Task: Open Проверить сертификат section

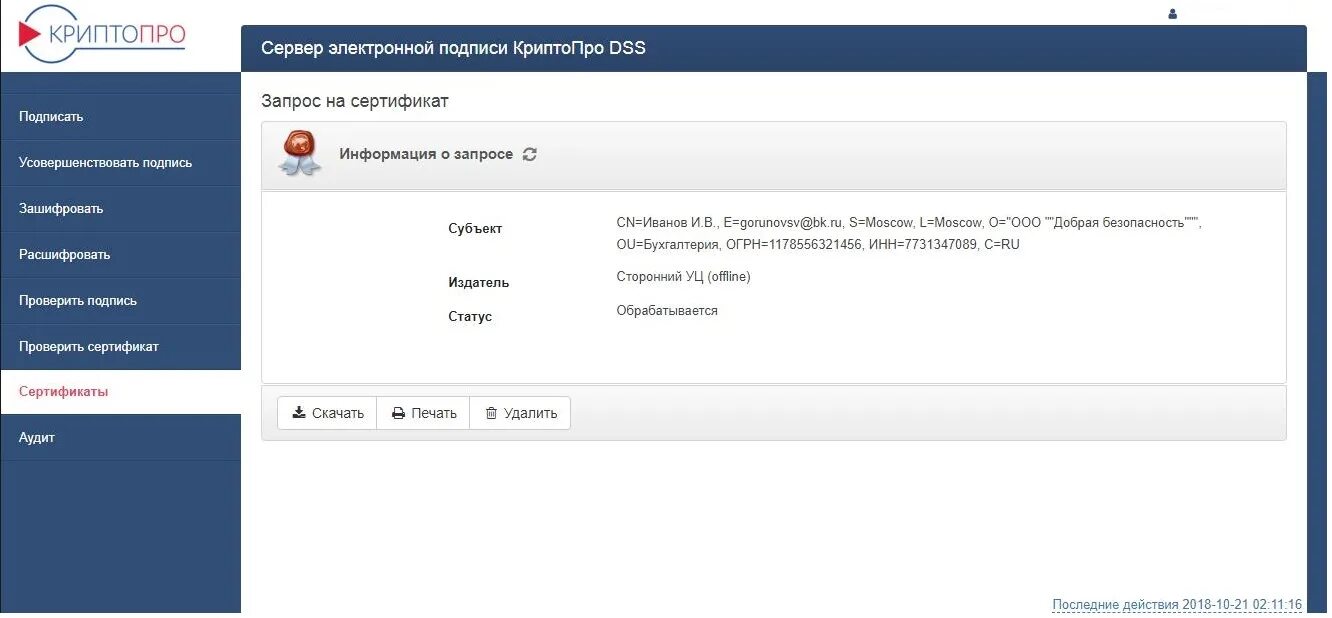Action: coord(120,347)
